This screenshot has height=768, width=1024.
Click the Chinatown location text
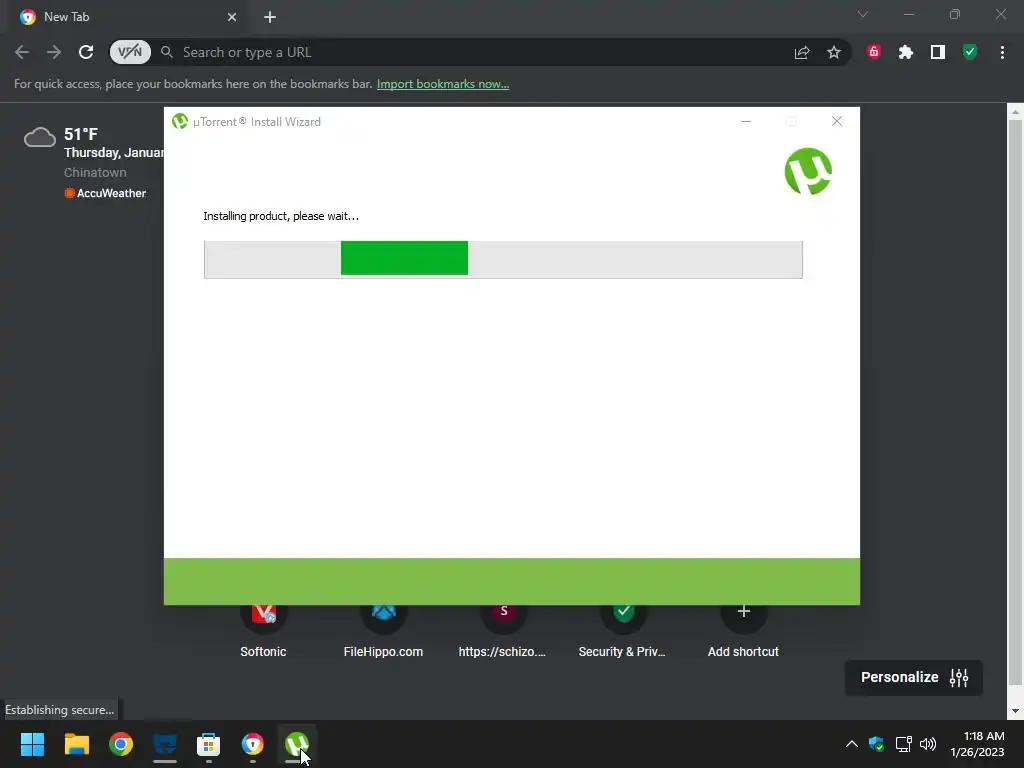(95, 172)
